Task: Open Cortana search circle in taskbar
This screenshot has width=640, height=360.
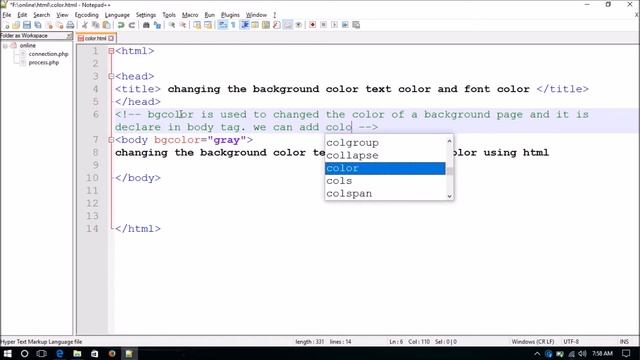Action: pyautogui.click(x=24, y=353)
